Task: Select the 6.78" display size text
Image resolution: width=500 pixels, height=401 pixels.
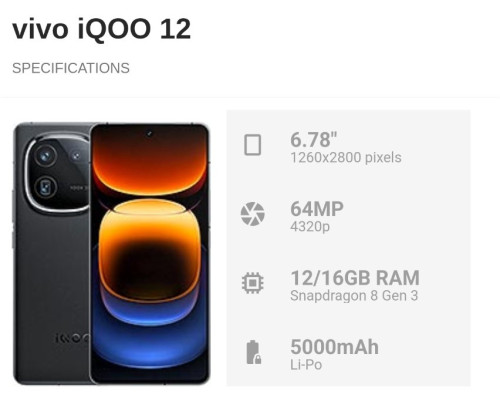Action: (x=314, y=140)
